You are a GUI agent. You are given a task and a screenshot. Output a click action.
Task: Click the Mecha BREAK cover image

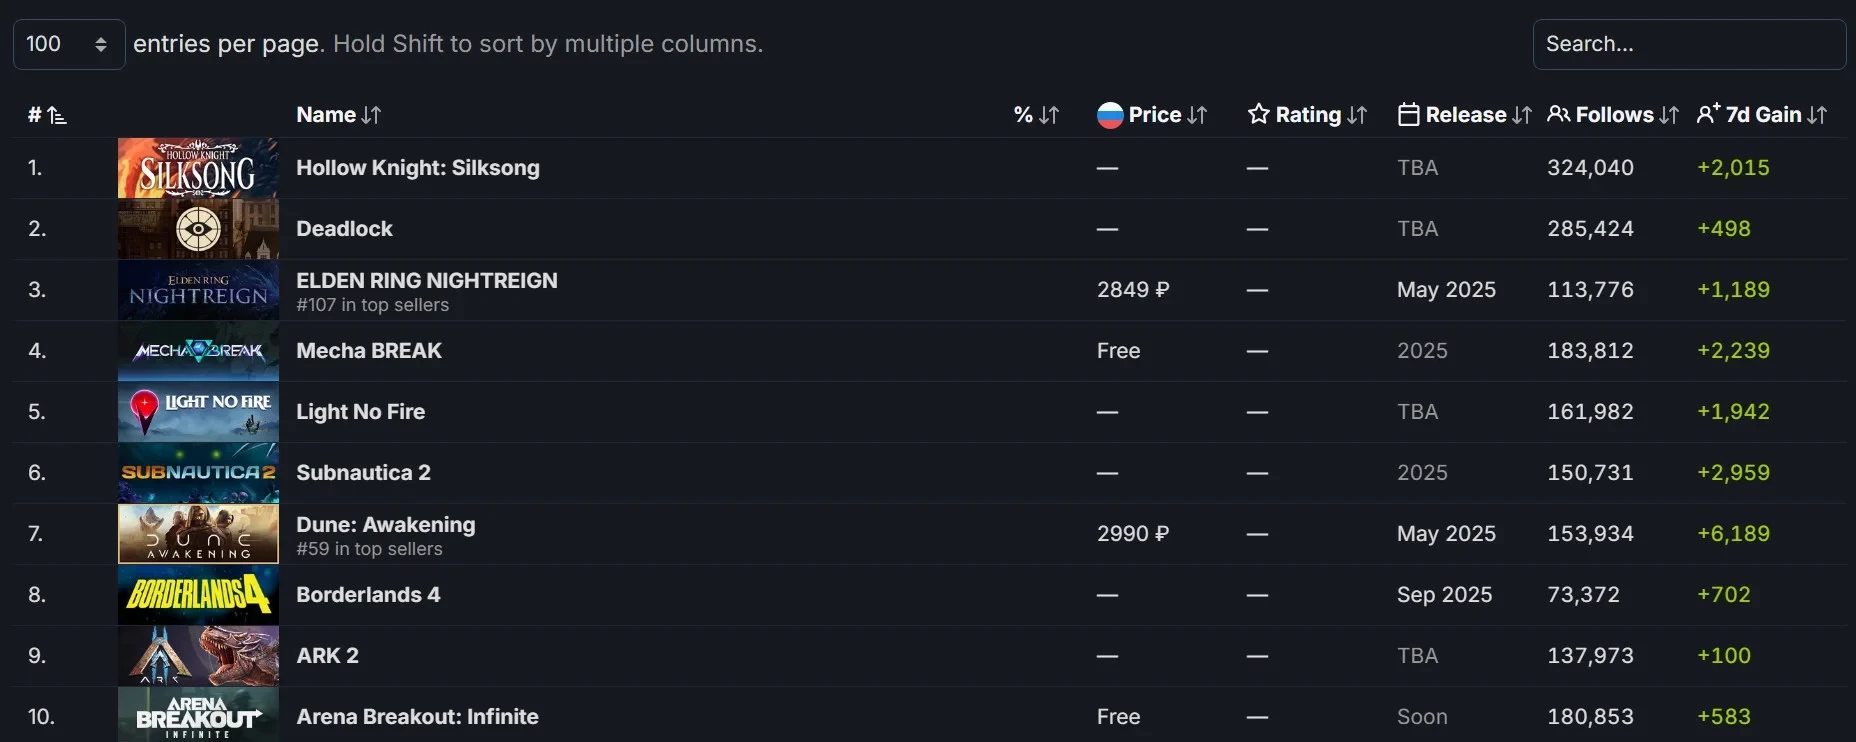(x=198, y=351)
